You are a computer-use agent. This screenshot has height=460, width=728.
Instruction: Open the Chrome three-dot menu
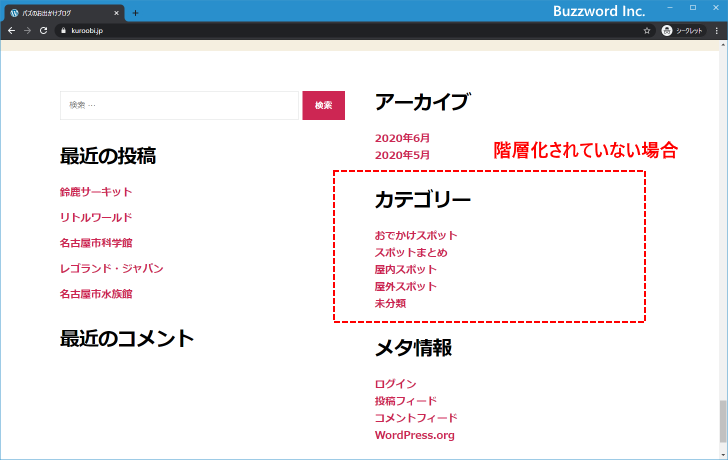click(x=717, y=31)
